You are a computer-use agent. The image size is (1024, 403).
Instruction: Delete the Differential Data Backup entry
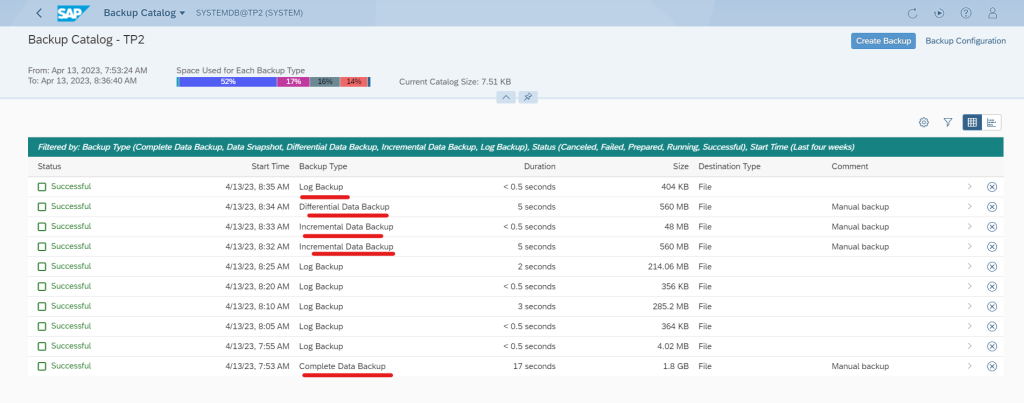[x=991, y=207]
